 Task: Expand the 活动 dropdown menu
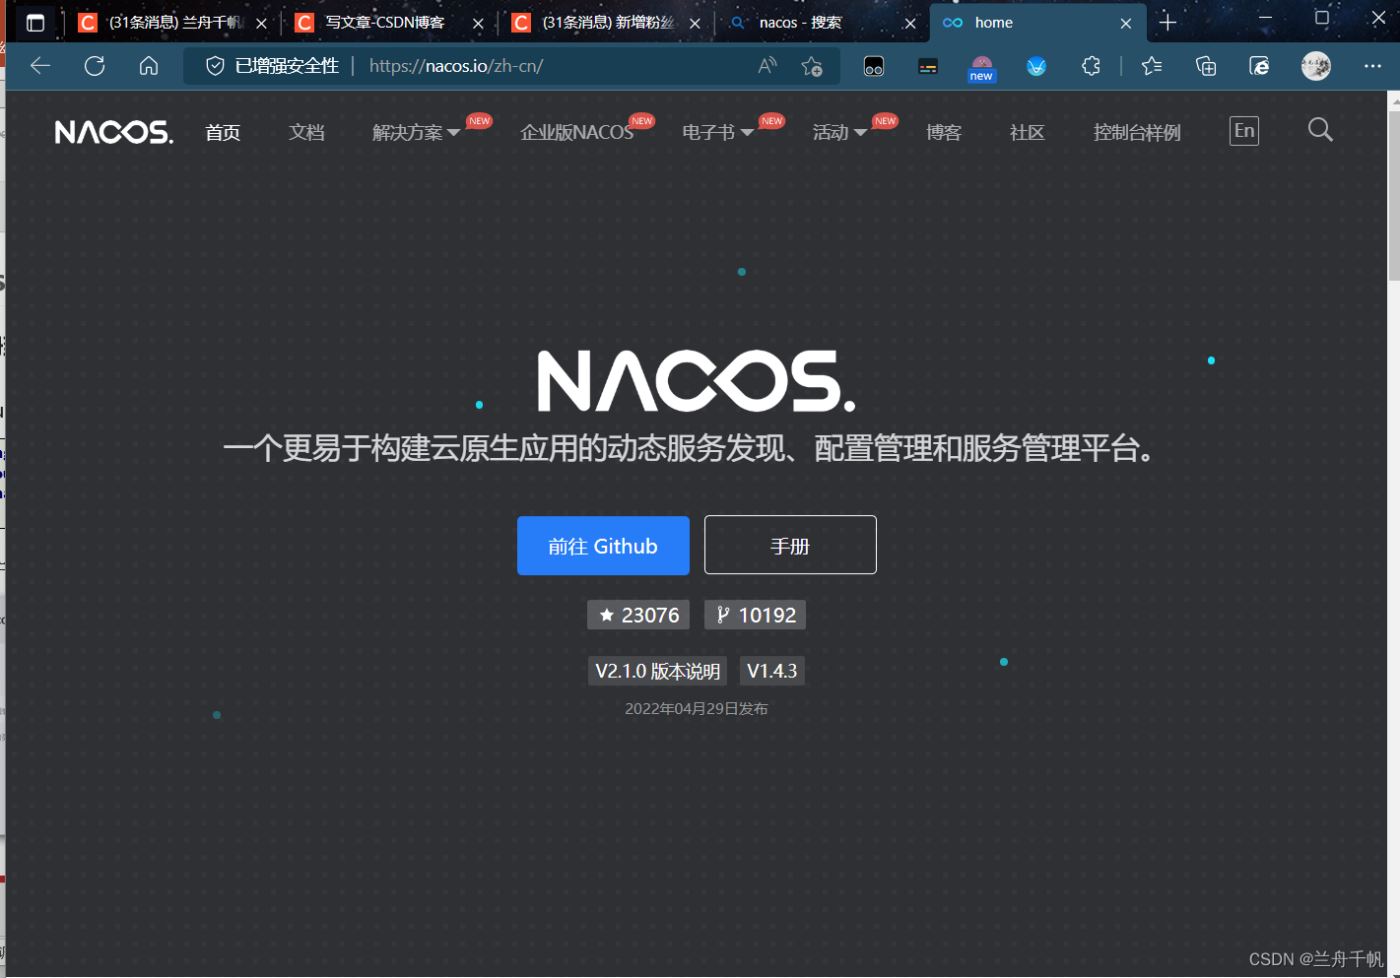(x=839, y=132)
